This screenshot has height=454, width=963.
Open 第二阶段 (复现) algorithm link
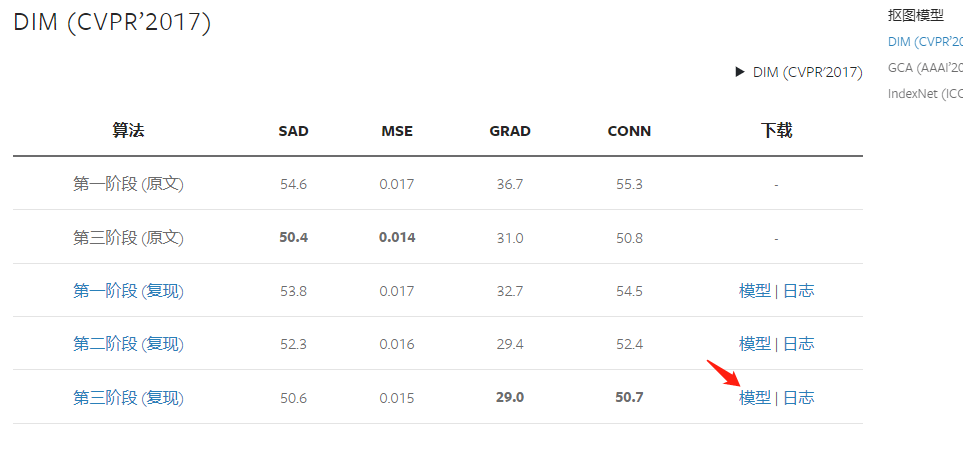click(x=128, y=344)
